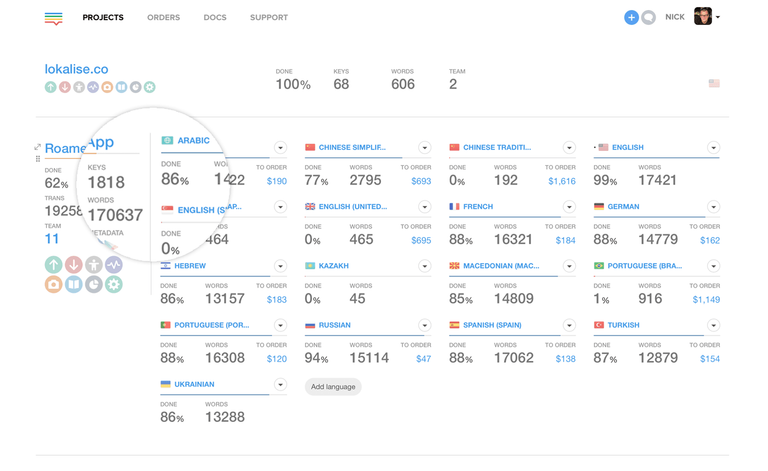Click expand arrows icon beside Roame App
The width and height of the screenshot is (768, 471).
pos(37,147)
